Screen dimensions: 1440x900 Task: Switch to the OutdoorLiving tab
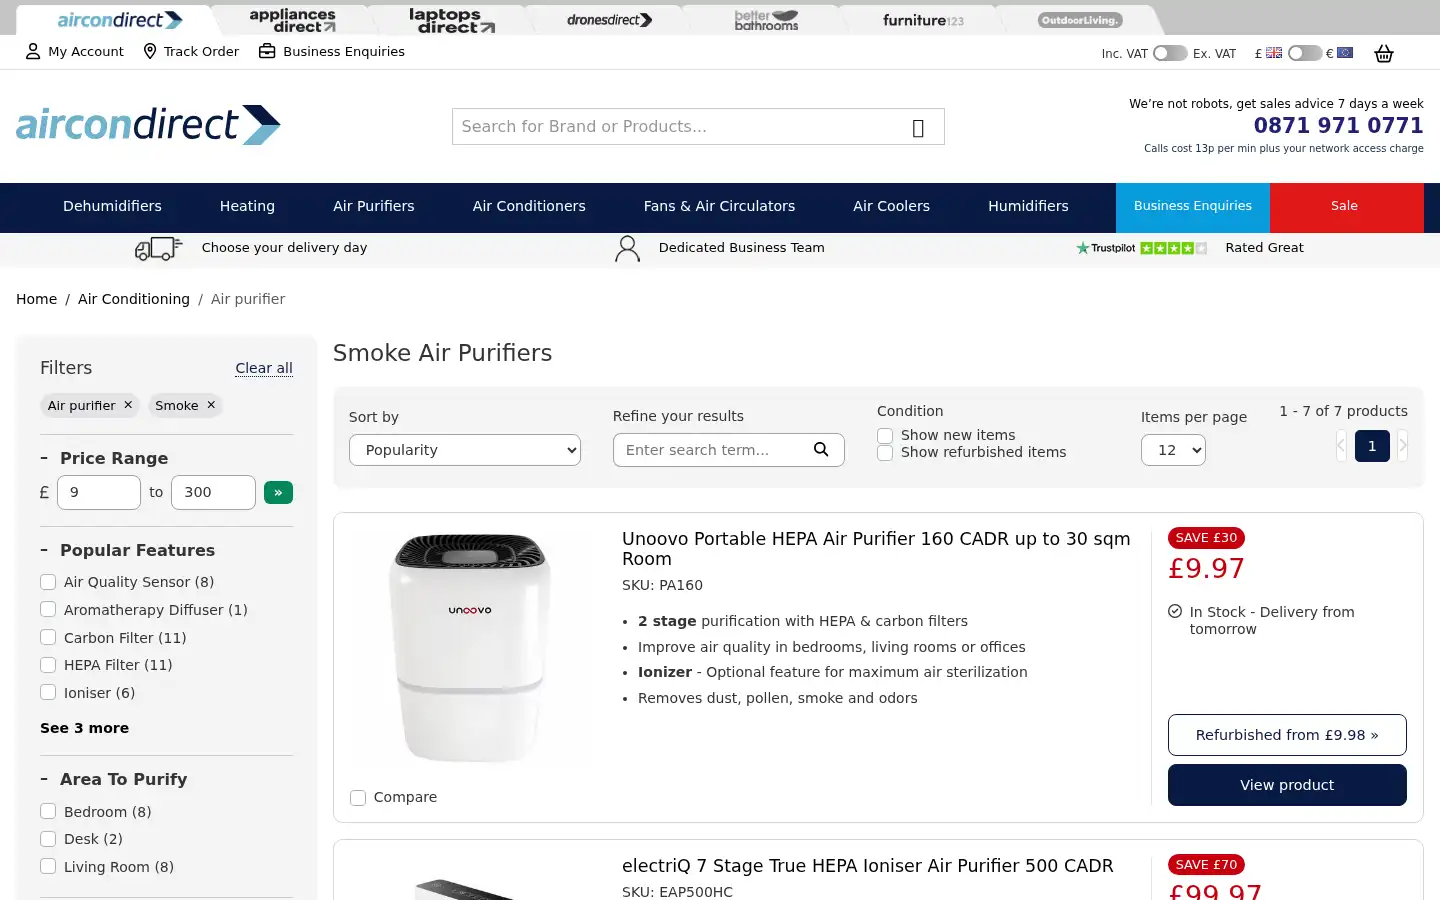pyautogui.click(x=1080, y=20)
